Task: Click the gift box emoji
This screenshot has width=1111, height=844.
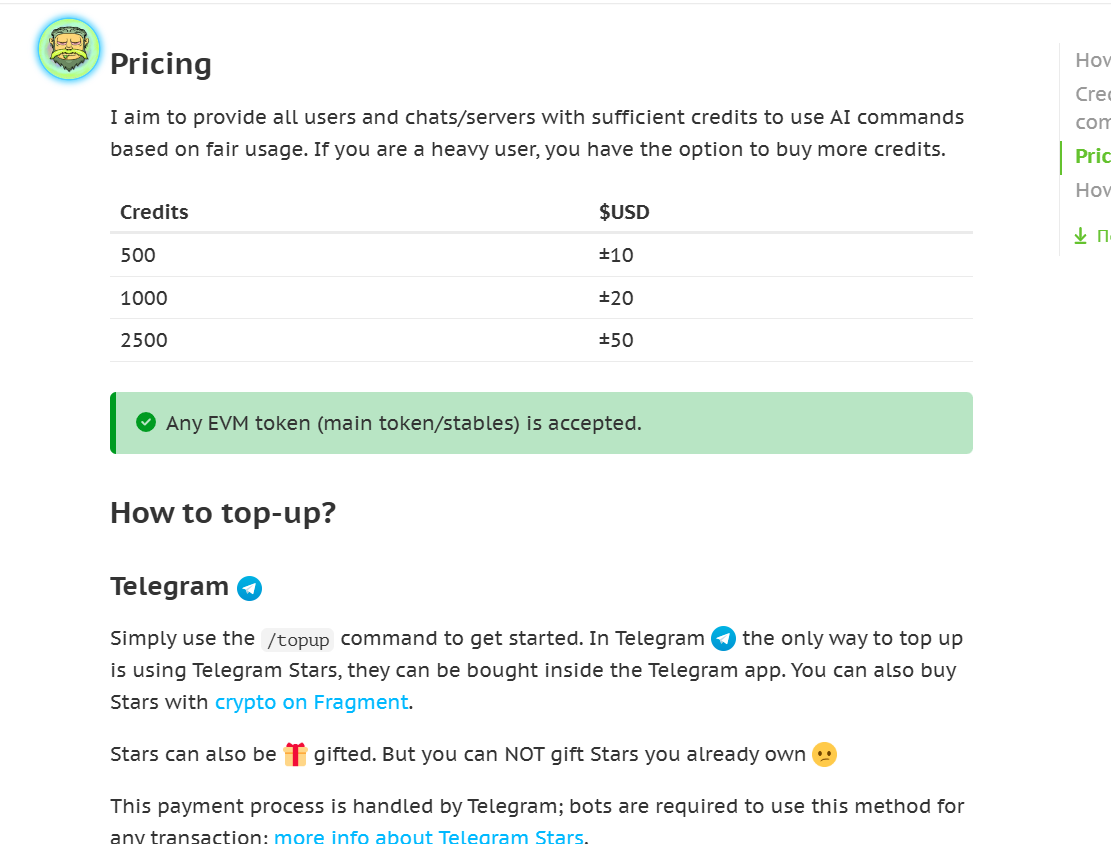Action: [295, 754]
